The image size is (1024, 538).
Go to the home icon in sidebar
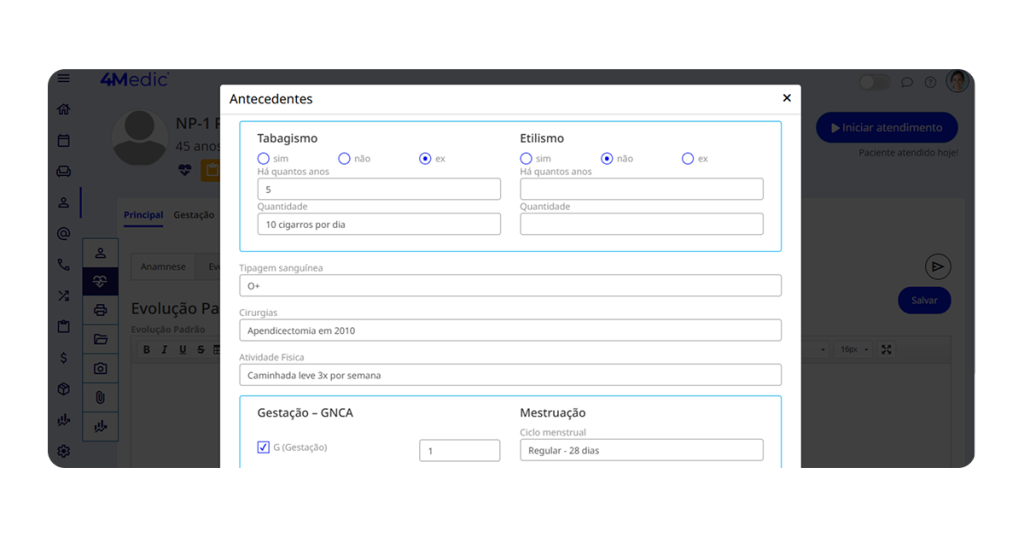coord(64,110)
